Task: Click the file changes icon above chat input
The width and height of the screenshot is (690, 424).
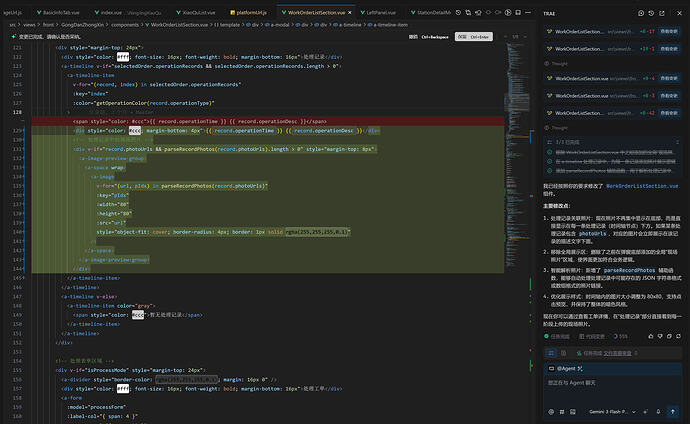Action: click(x=563, y=353)
